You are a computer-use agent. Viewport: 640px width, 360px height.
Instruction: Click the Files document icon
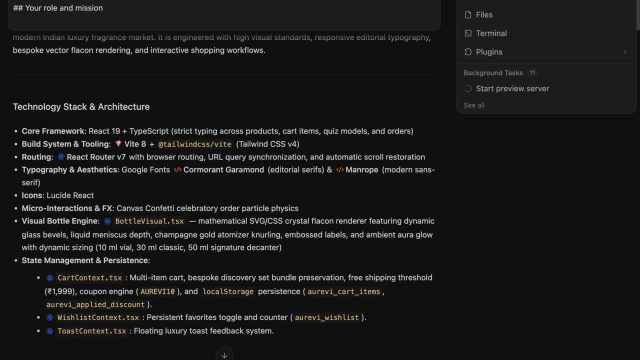coord(468,15)
